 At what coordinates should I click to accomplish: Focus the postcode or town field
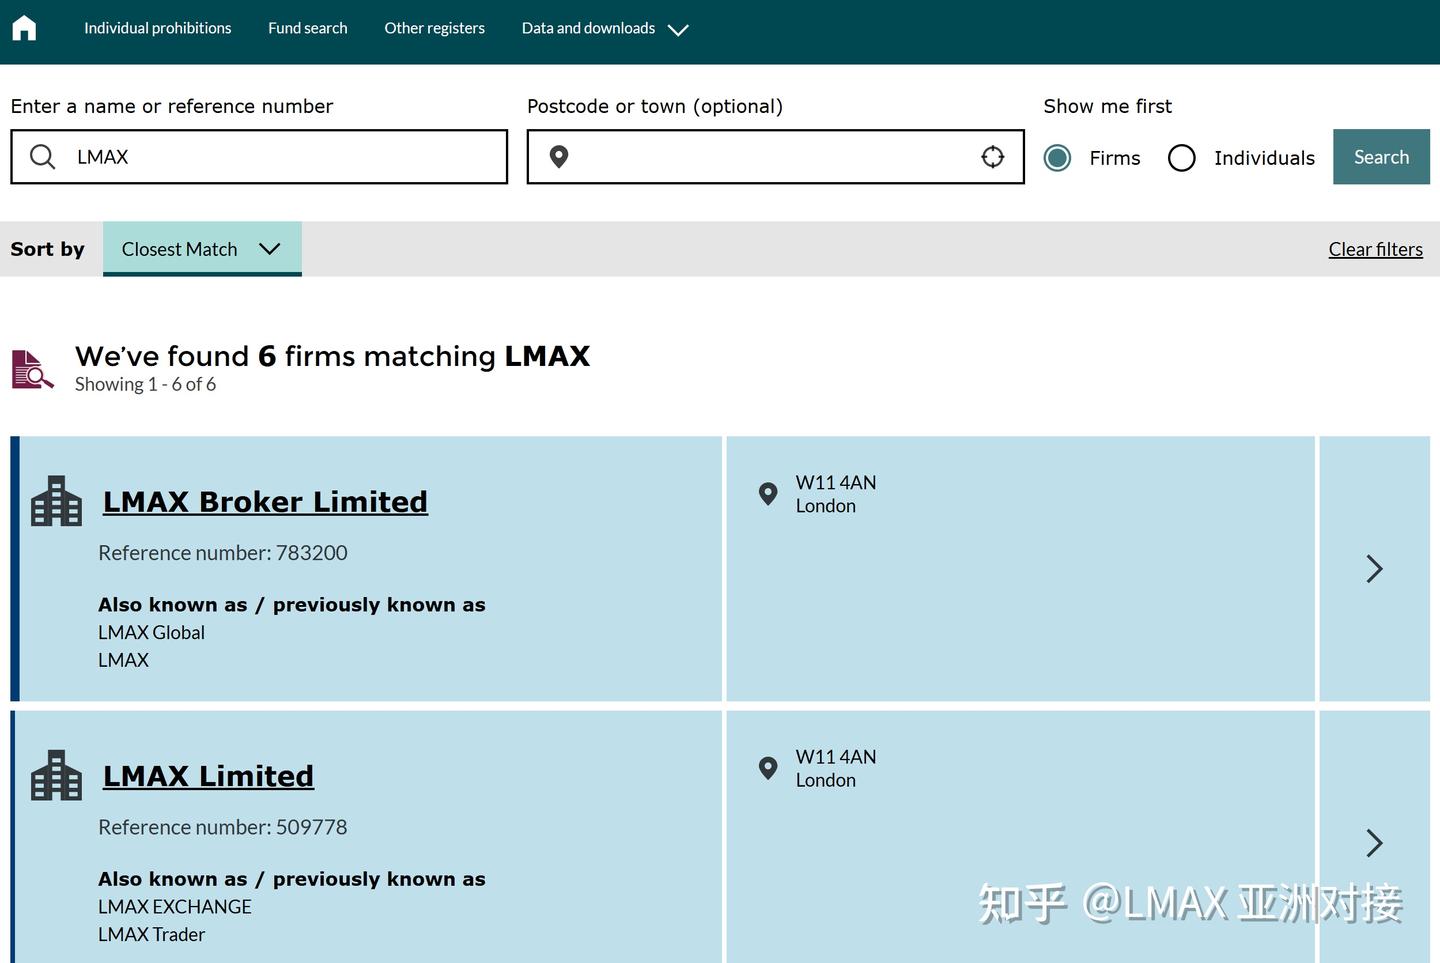coord(775,157)
